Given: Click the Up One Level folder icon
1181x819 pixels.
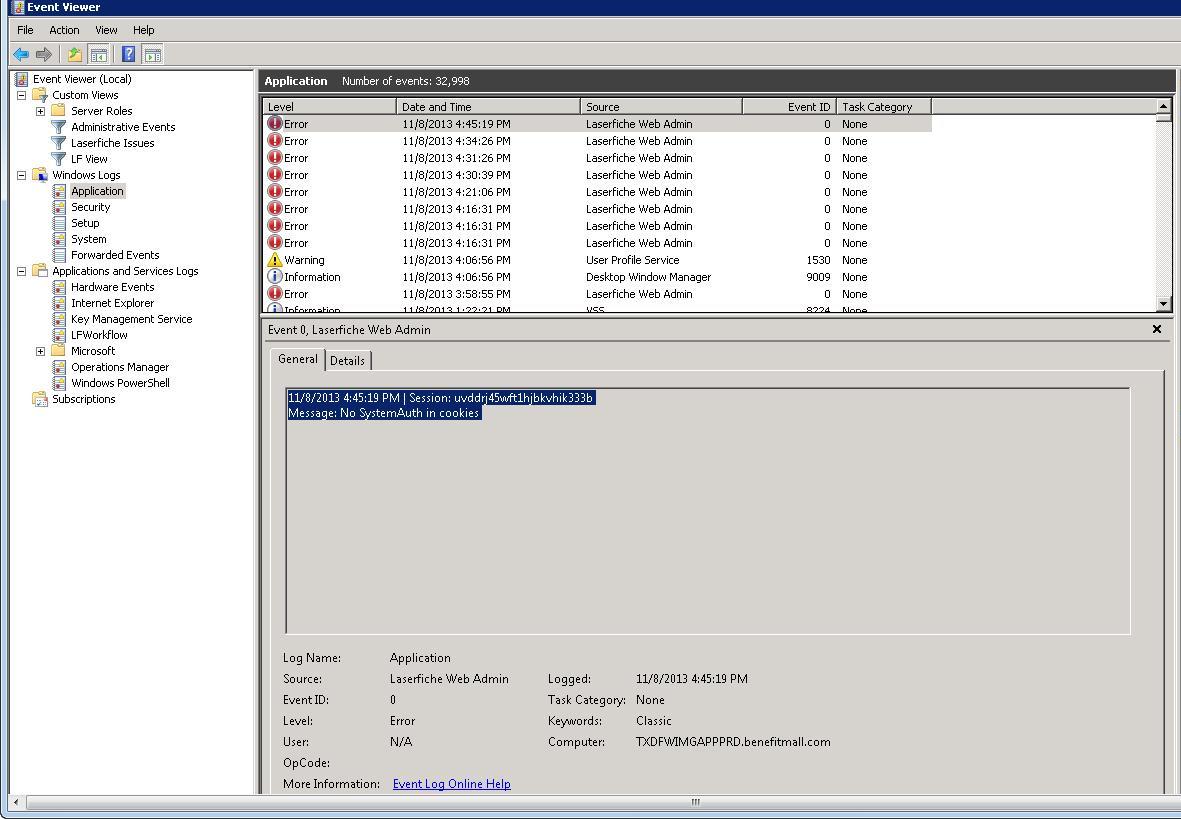Looking at the screenshot, I should click(x=75, y=55).
